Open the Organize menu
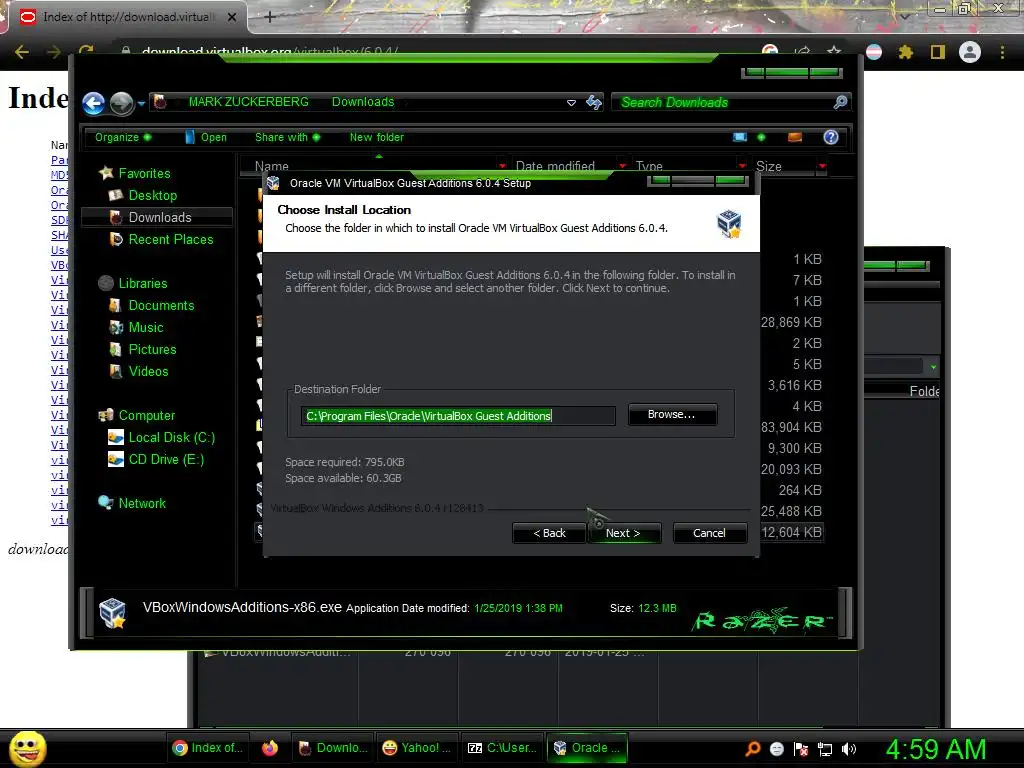The height and width of the screenshot is (768, 1024). click(x=123, y=137)
